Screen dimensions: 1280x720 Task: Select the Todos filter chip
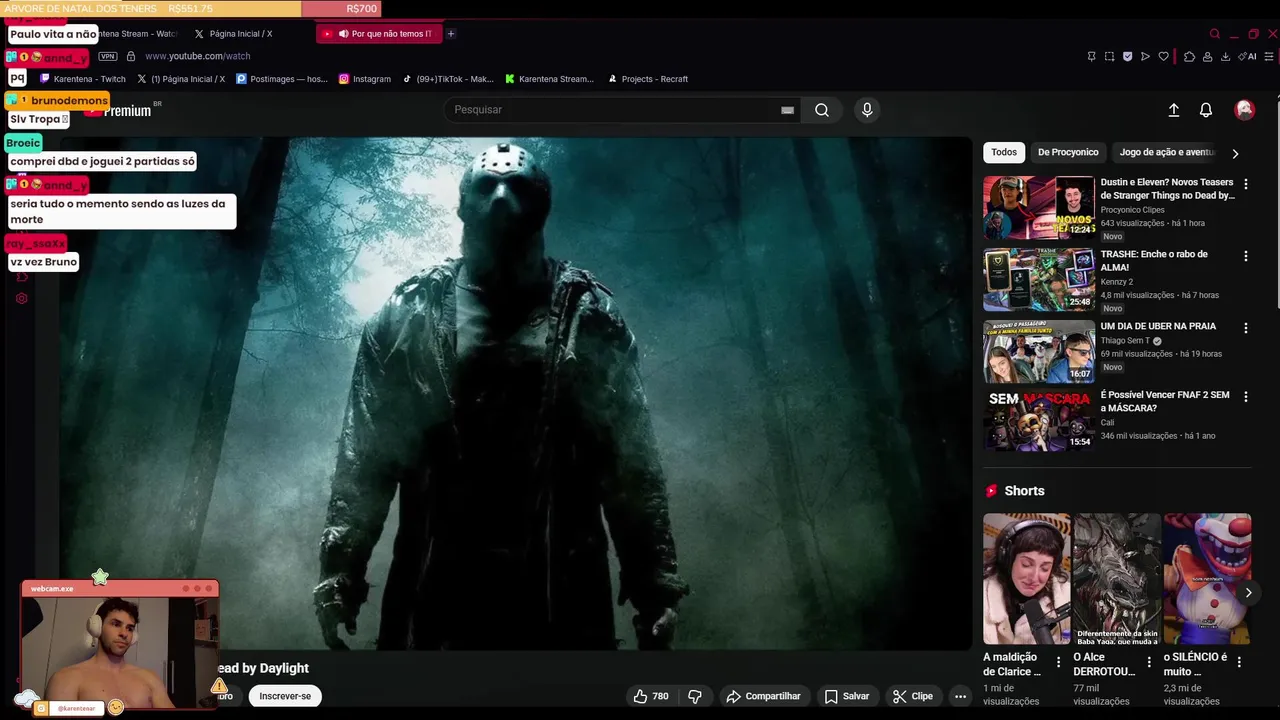[x=1004, y=152]
